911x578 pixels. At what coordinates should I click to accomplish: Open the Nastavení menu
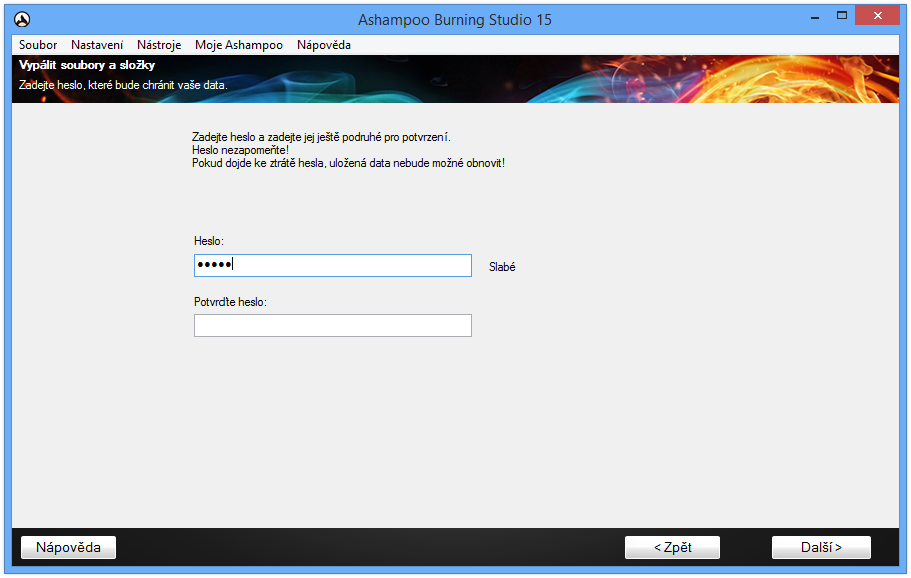click(97, 45)
